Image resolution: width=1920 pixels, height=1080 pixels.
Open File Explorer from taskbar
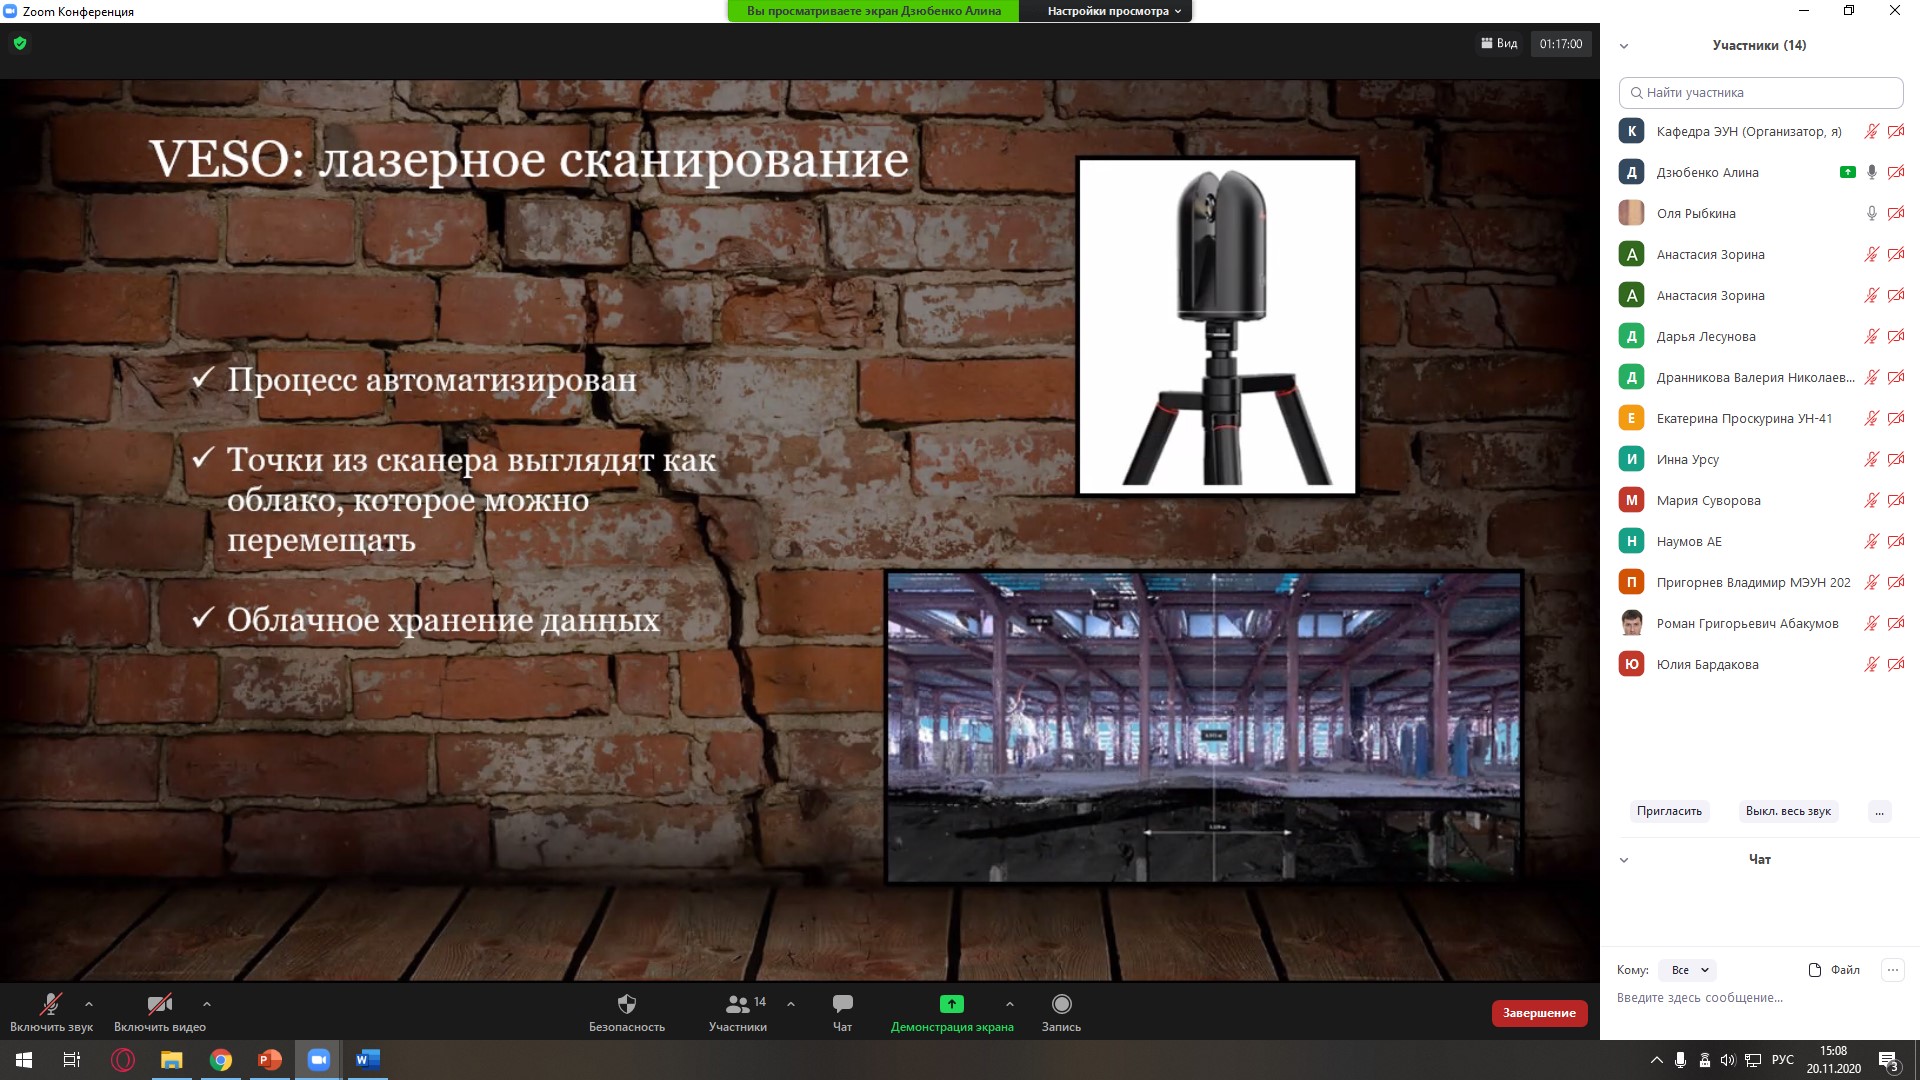pos(172,1060)
